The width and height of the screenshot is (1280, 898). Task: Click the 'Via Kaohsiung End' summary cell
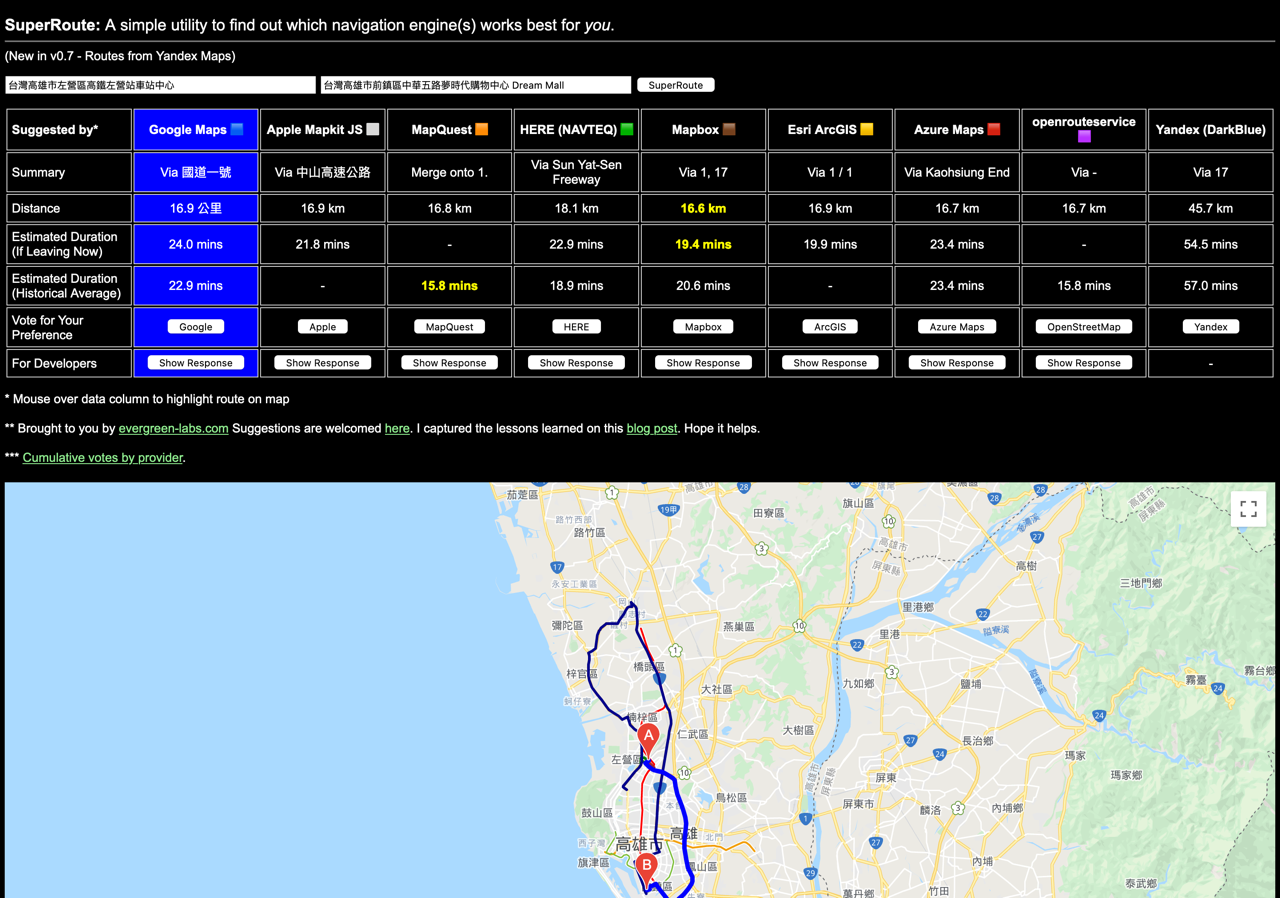pos(957,172)
